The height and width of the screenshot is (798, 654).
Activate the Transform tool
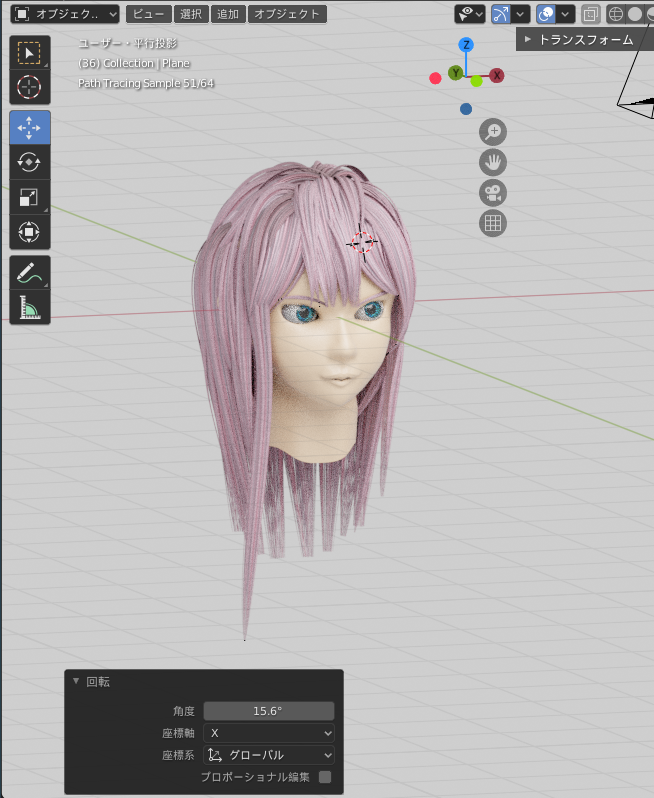coord(30,232)
